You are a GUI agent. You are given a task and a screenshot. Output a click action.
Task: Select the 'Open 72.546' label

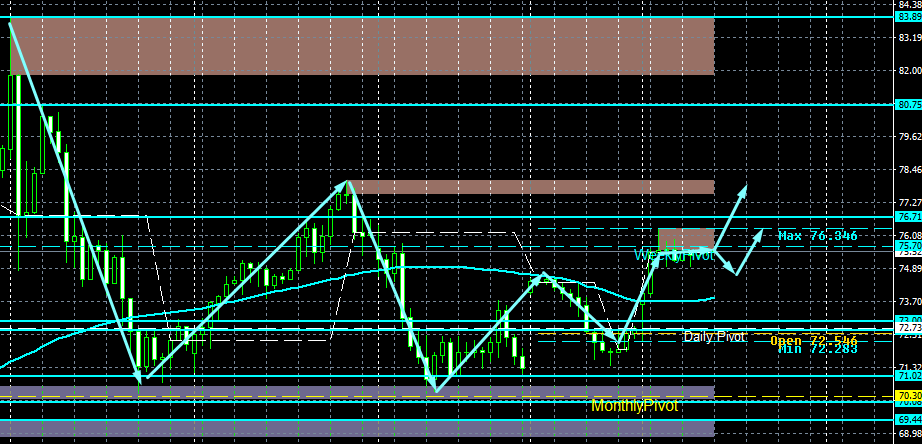tap(814, 340)
